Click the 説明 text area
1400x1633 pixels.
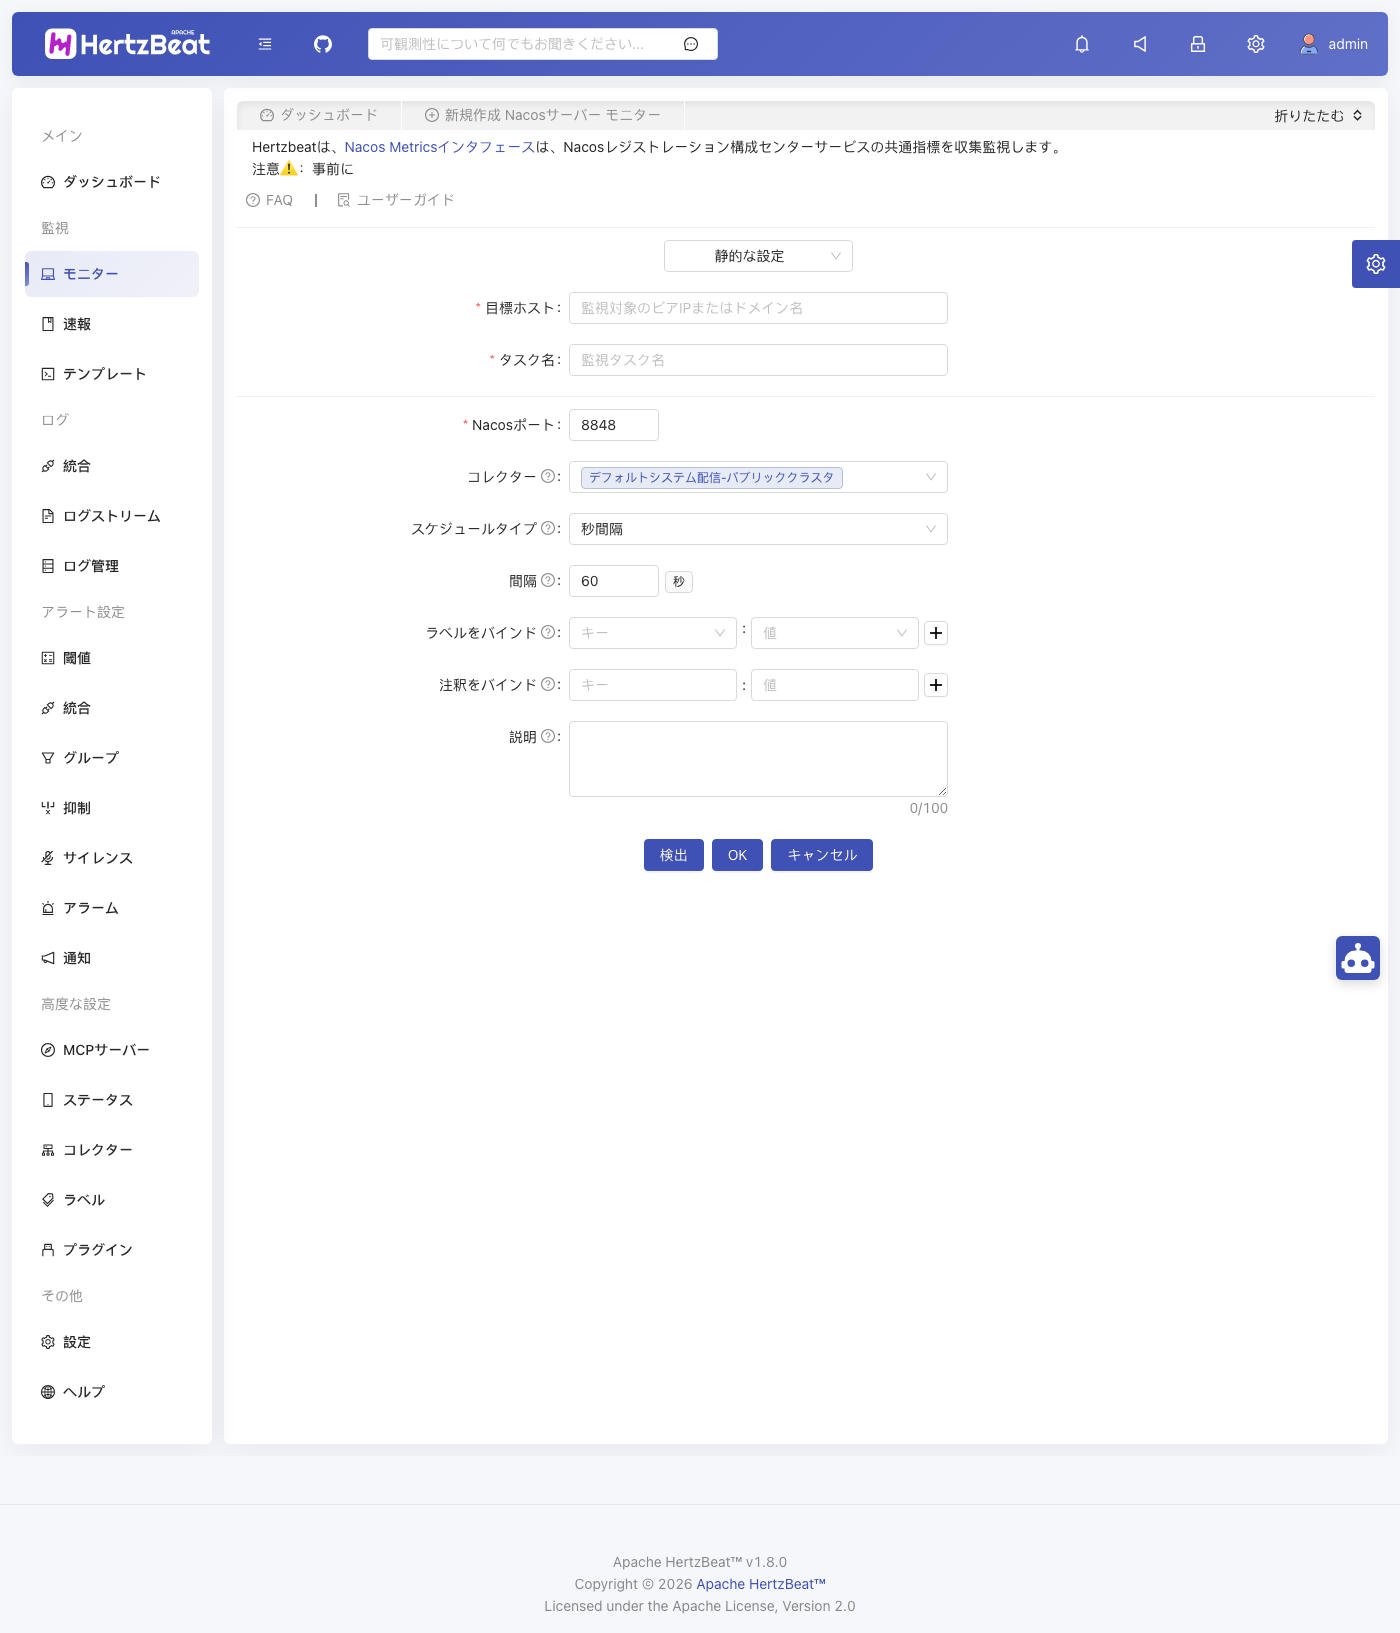tap(758, 759)
